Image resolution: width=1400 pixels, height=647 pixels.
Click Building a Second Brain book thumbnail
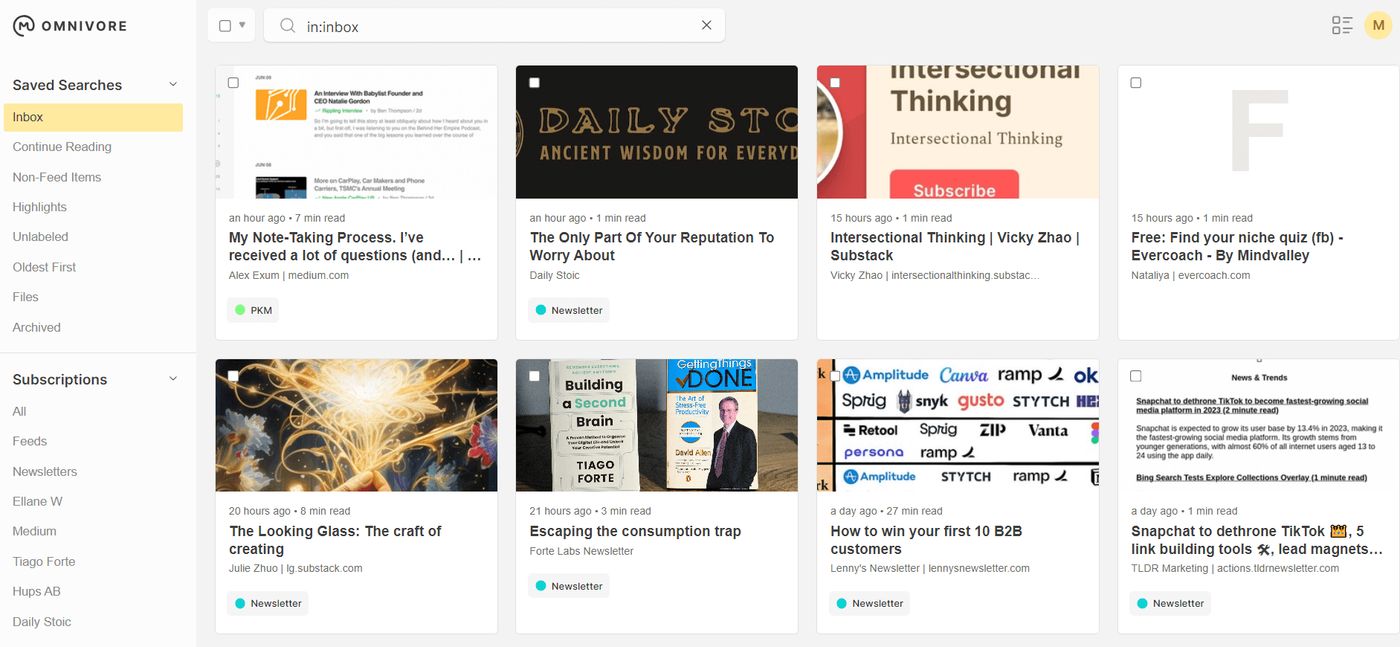tap(657, 425)
